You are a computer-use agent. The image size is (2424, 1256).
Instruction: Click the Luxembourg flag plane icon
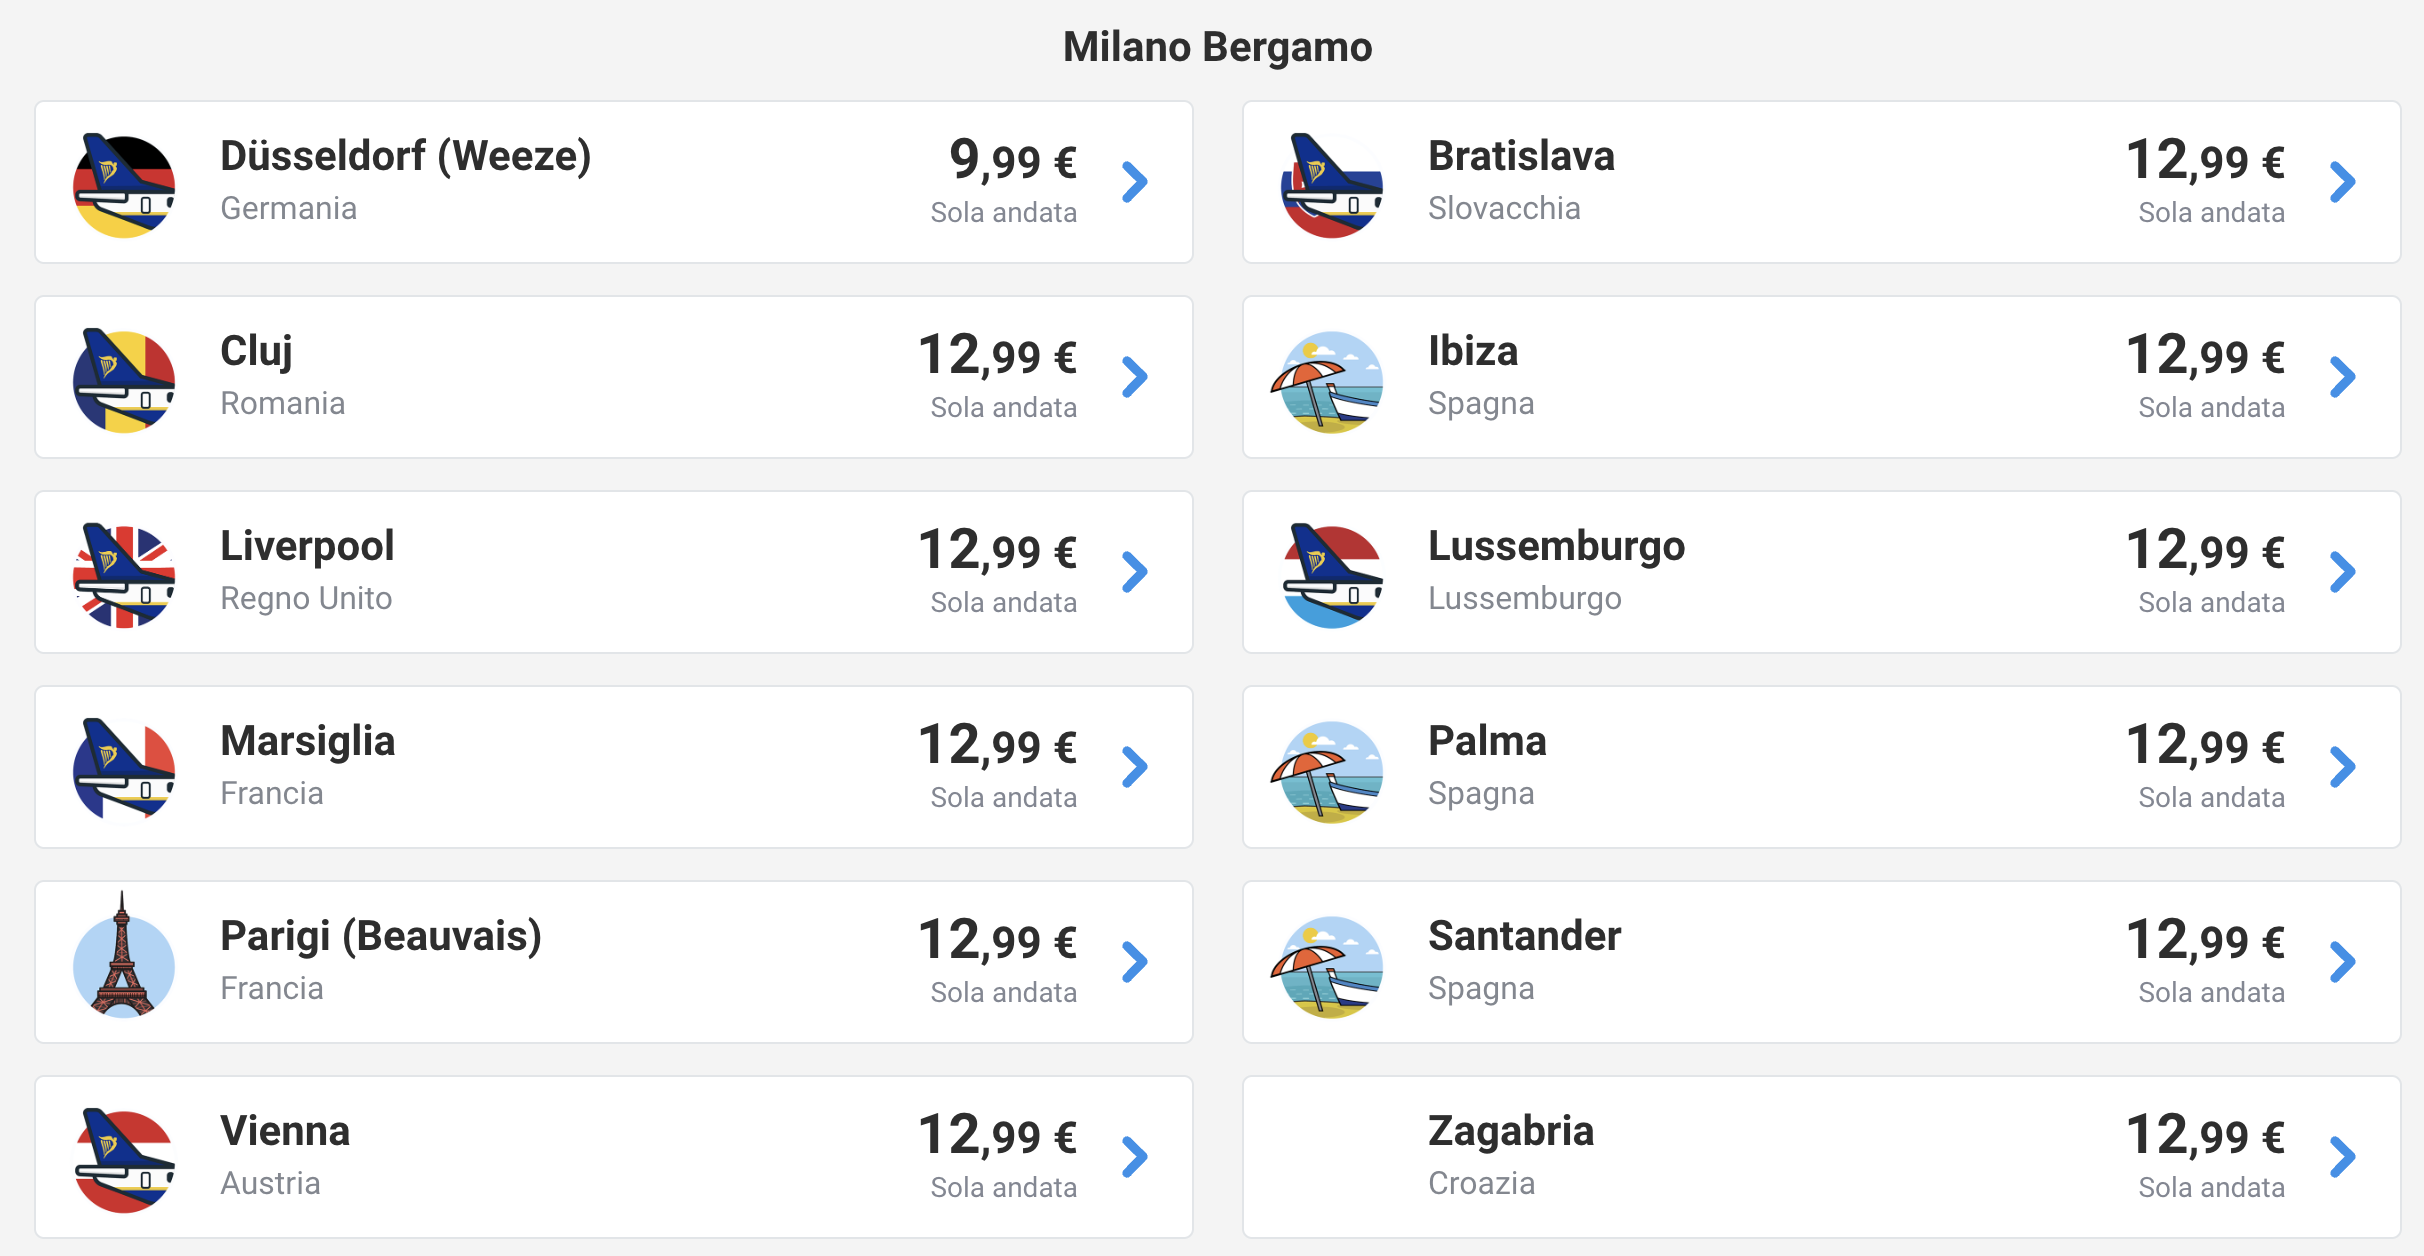tap(1332, 574)
